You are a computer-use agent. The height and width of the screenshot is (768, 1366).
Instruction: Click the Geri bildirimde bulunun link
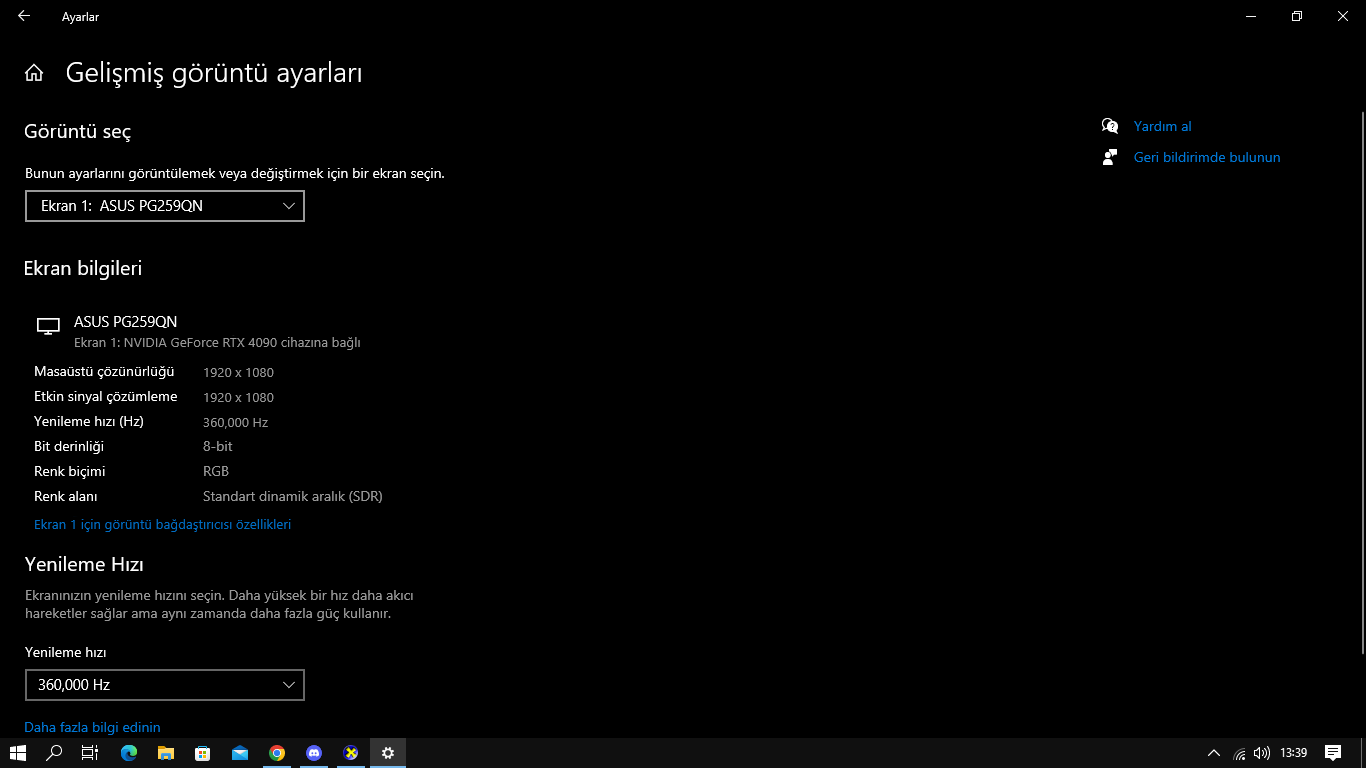[x=1207, y=157]
